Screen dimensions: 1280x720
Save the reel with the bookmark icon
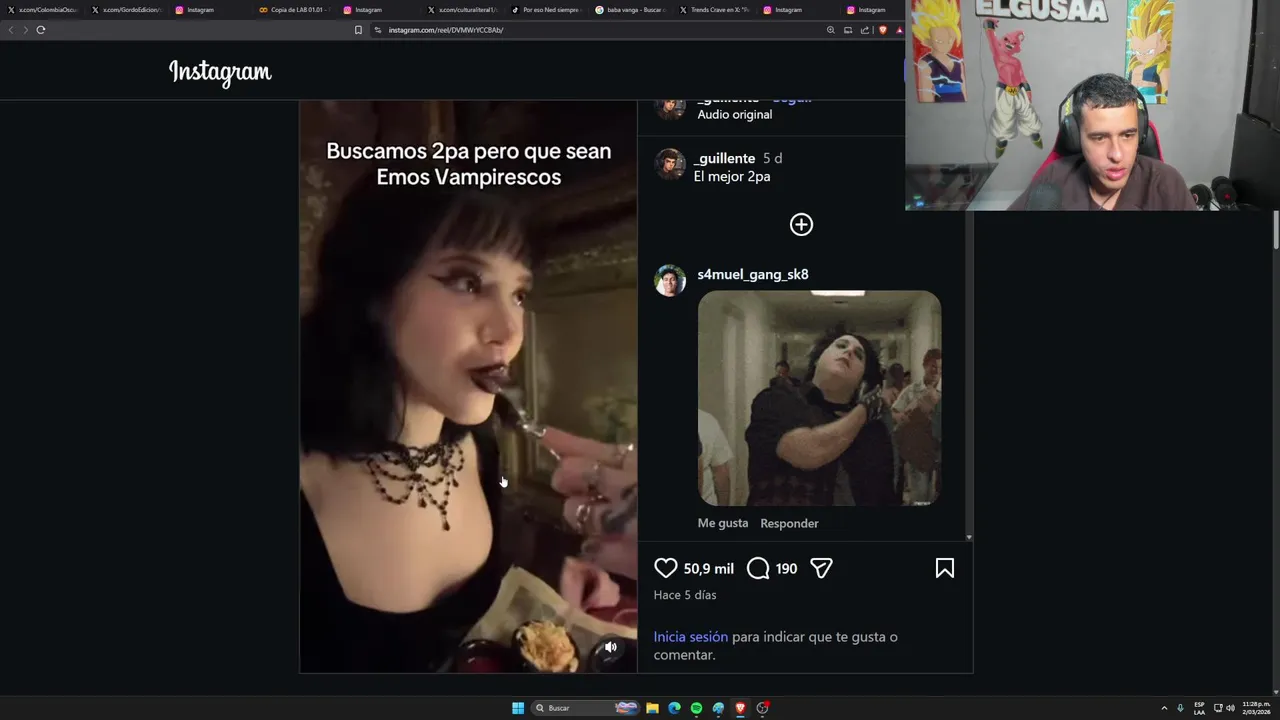point(944,568)
